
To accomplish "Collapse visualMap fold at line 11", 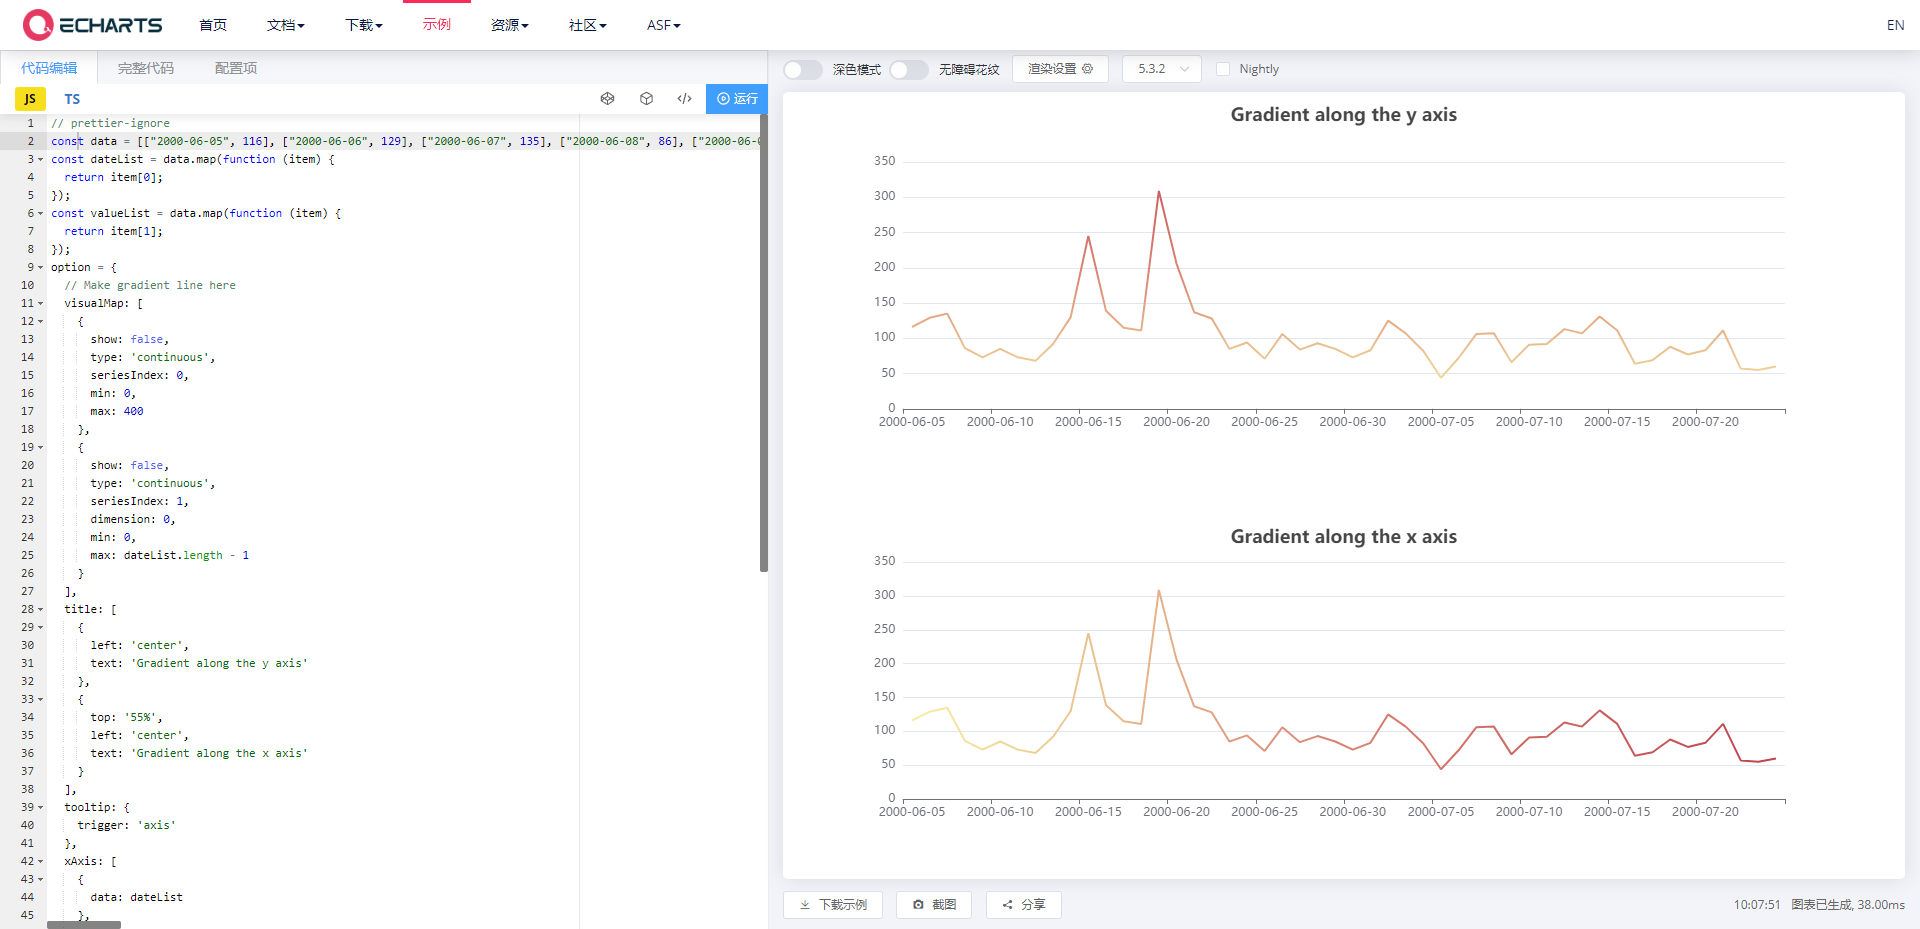I will pyautogui.click(x=40, y=304).
